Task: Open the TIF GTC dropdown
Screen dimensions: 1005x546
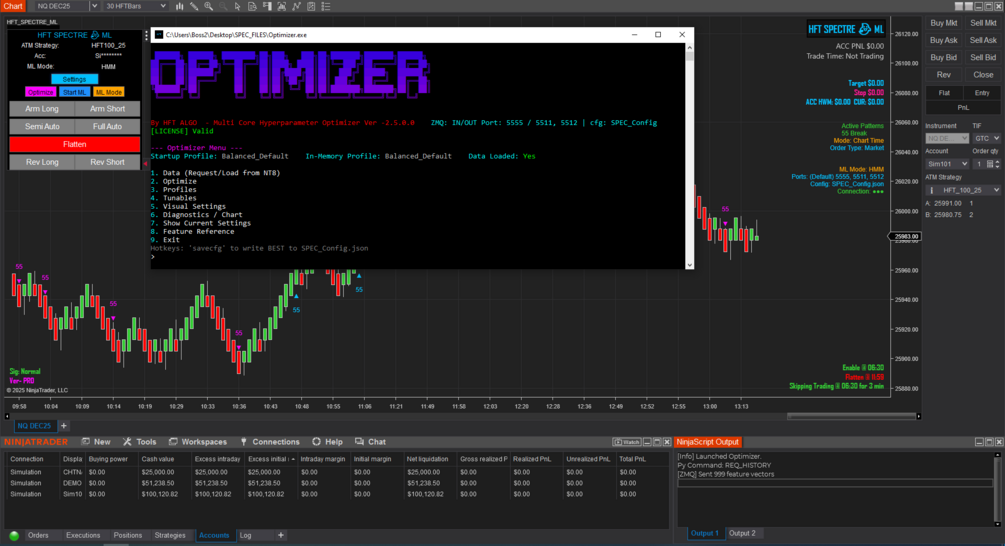Action: point(986,138)
